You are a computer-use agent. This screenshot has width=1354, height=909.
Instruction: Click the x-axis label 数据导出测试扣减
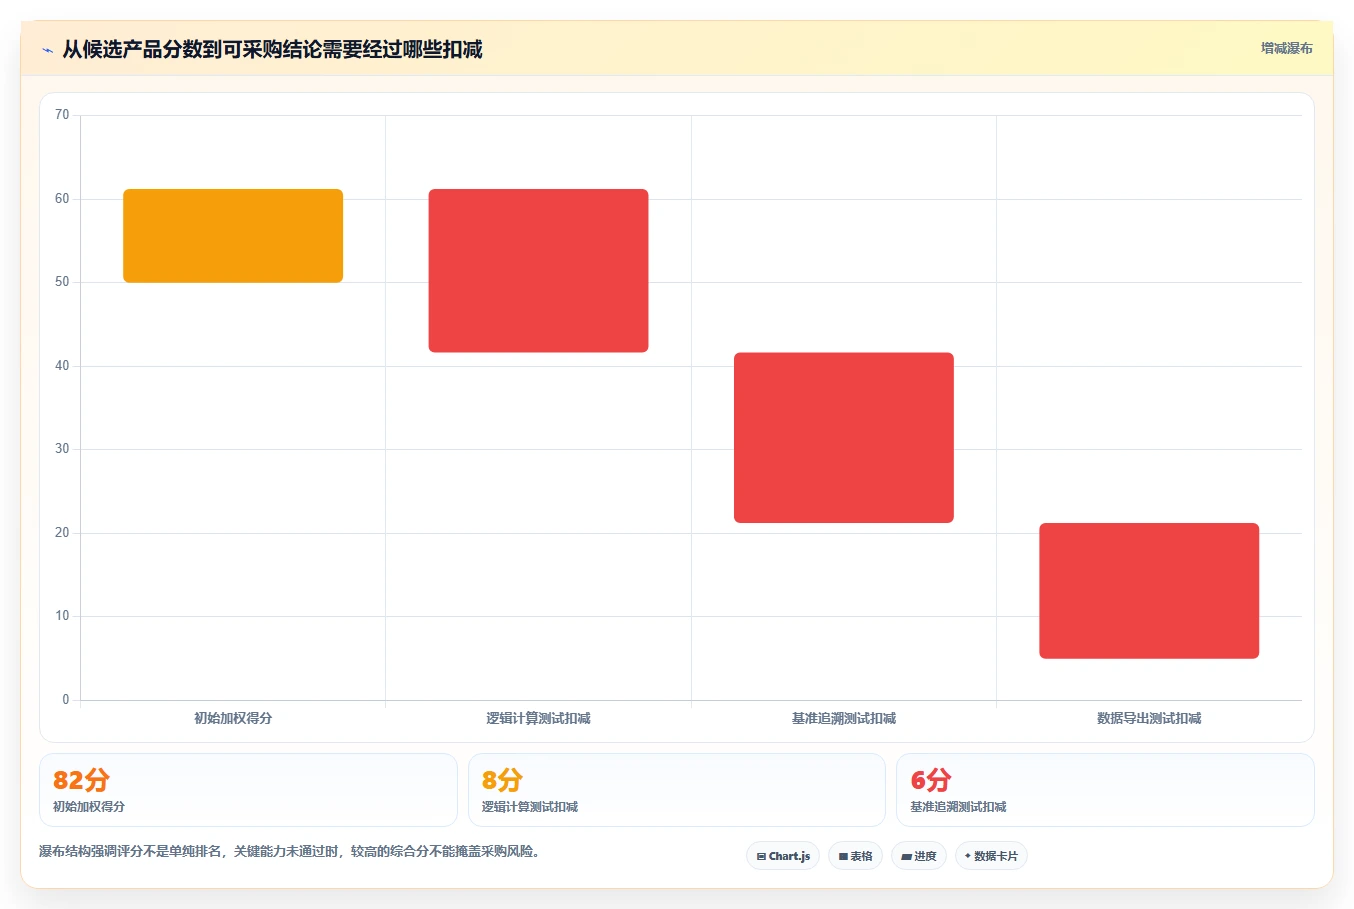point(1149,718)
